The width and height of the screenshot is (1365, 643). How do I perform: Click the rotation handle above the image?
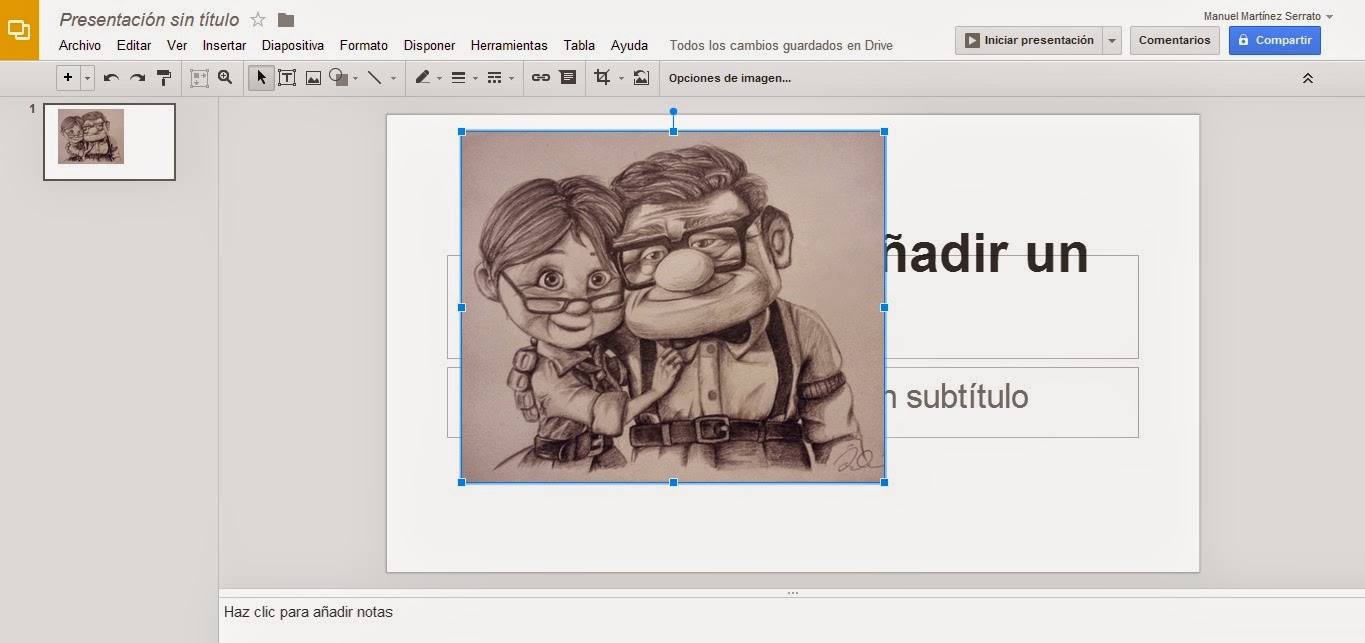tap(673, 111)
